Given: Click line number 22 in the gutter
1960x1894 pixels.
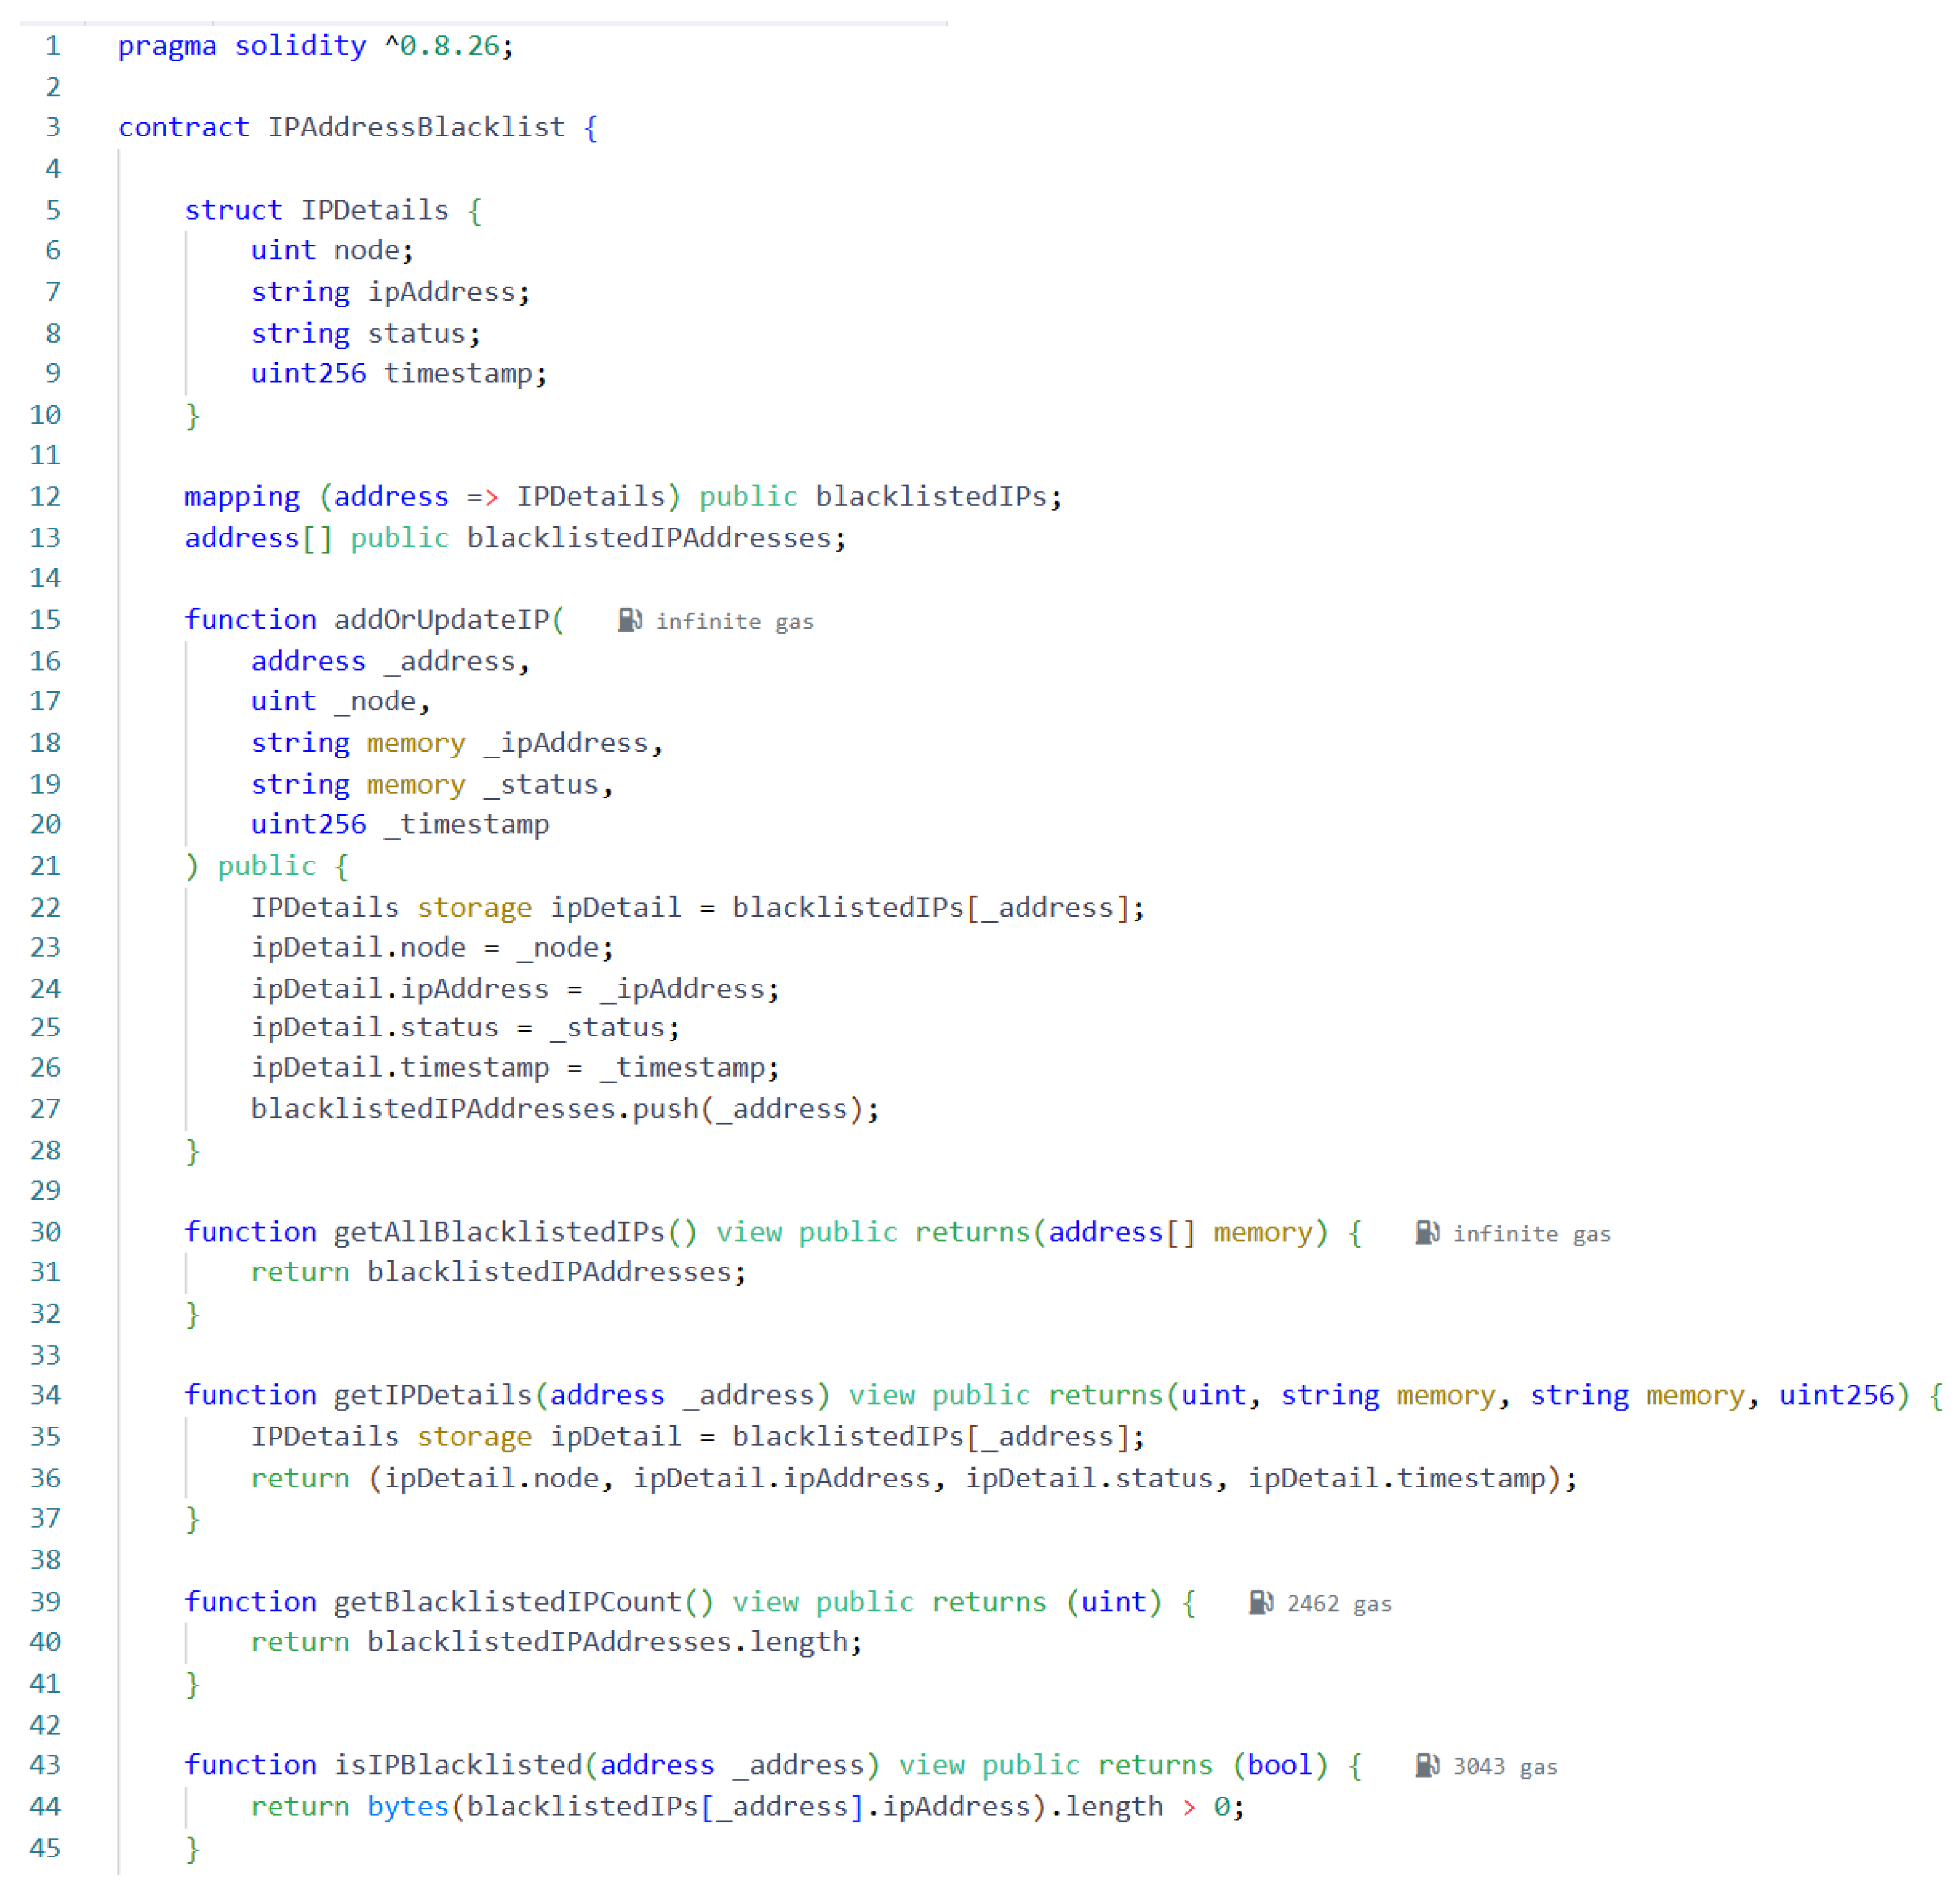Looking at the screenshot, I should (46, 907).
